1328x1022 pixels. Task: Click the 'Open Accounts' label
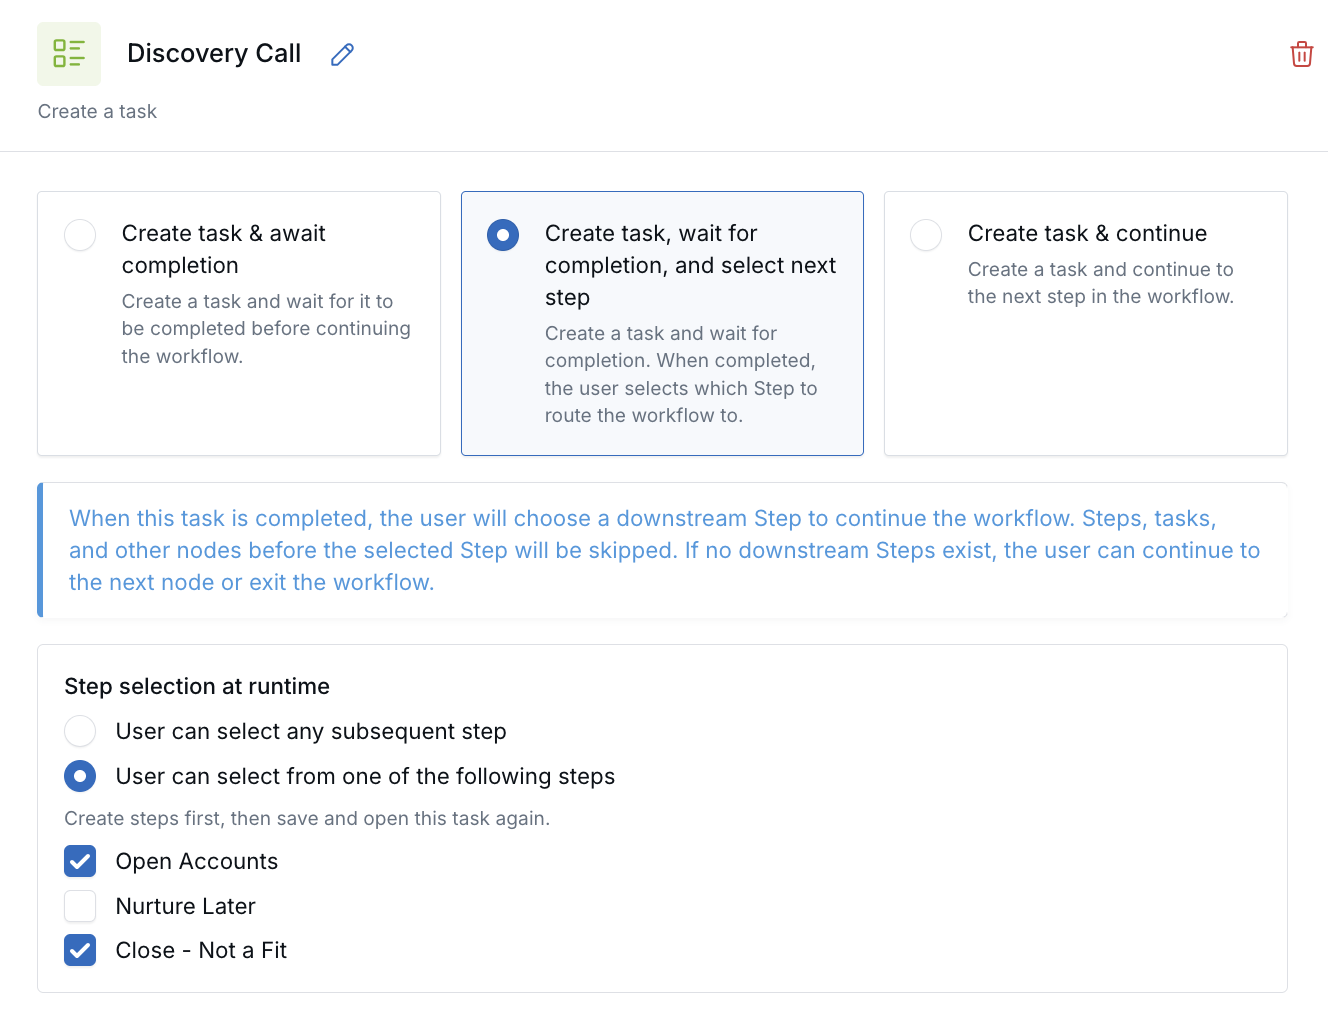pos(197,861)
